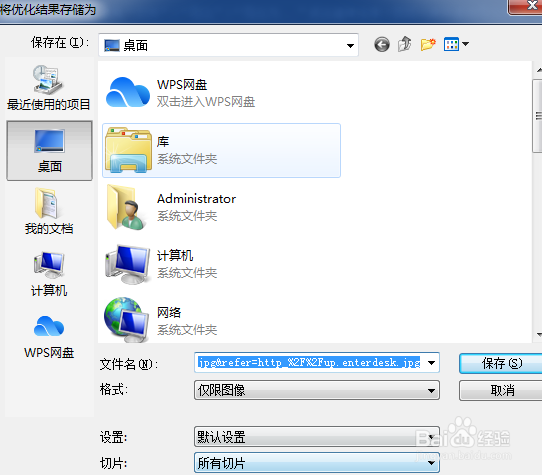The width and height of the screenshot is (542, 475).
Task: Open the 切片 slices dropdown
Action: tap(317, 463)
